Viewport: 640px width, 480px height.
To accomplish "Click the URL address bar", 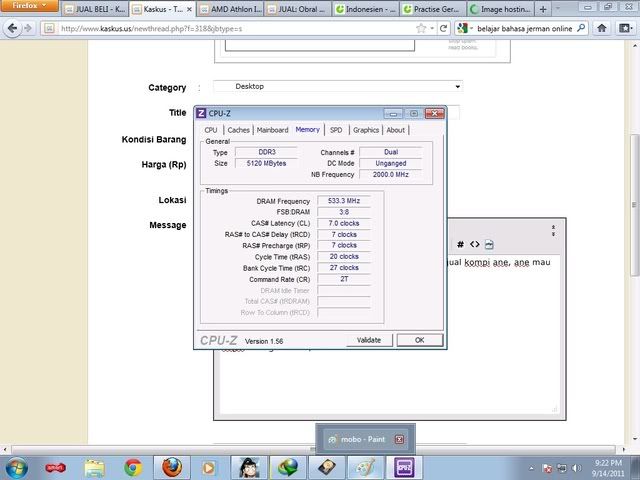I will tap(235, 29).
